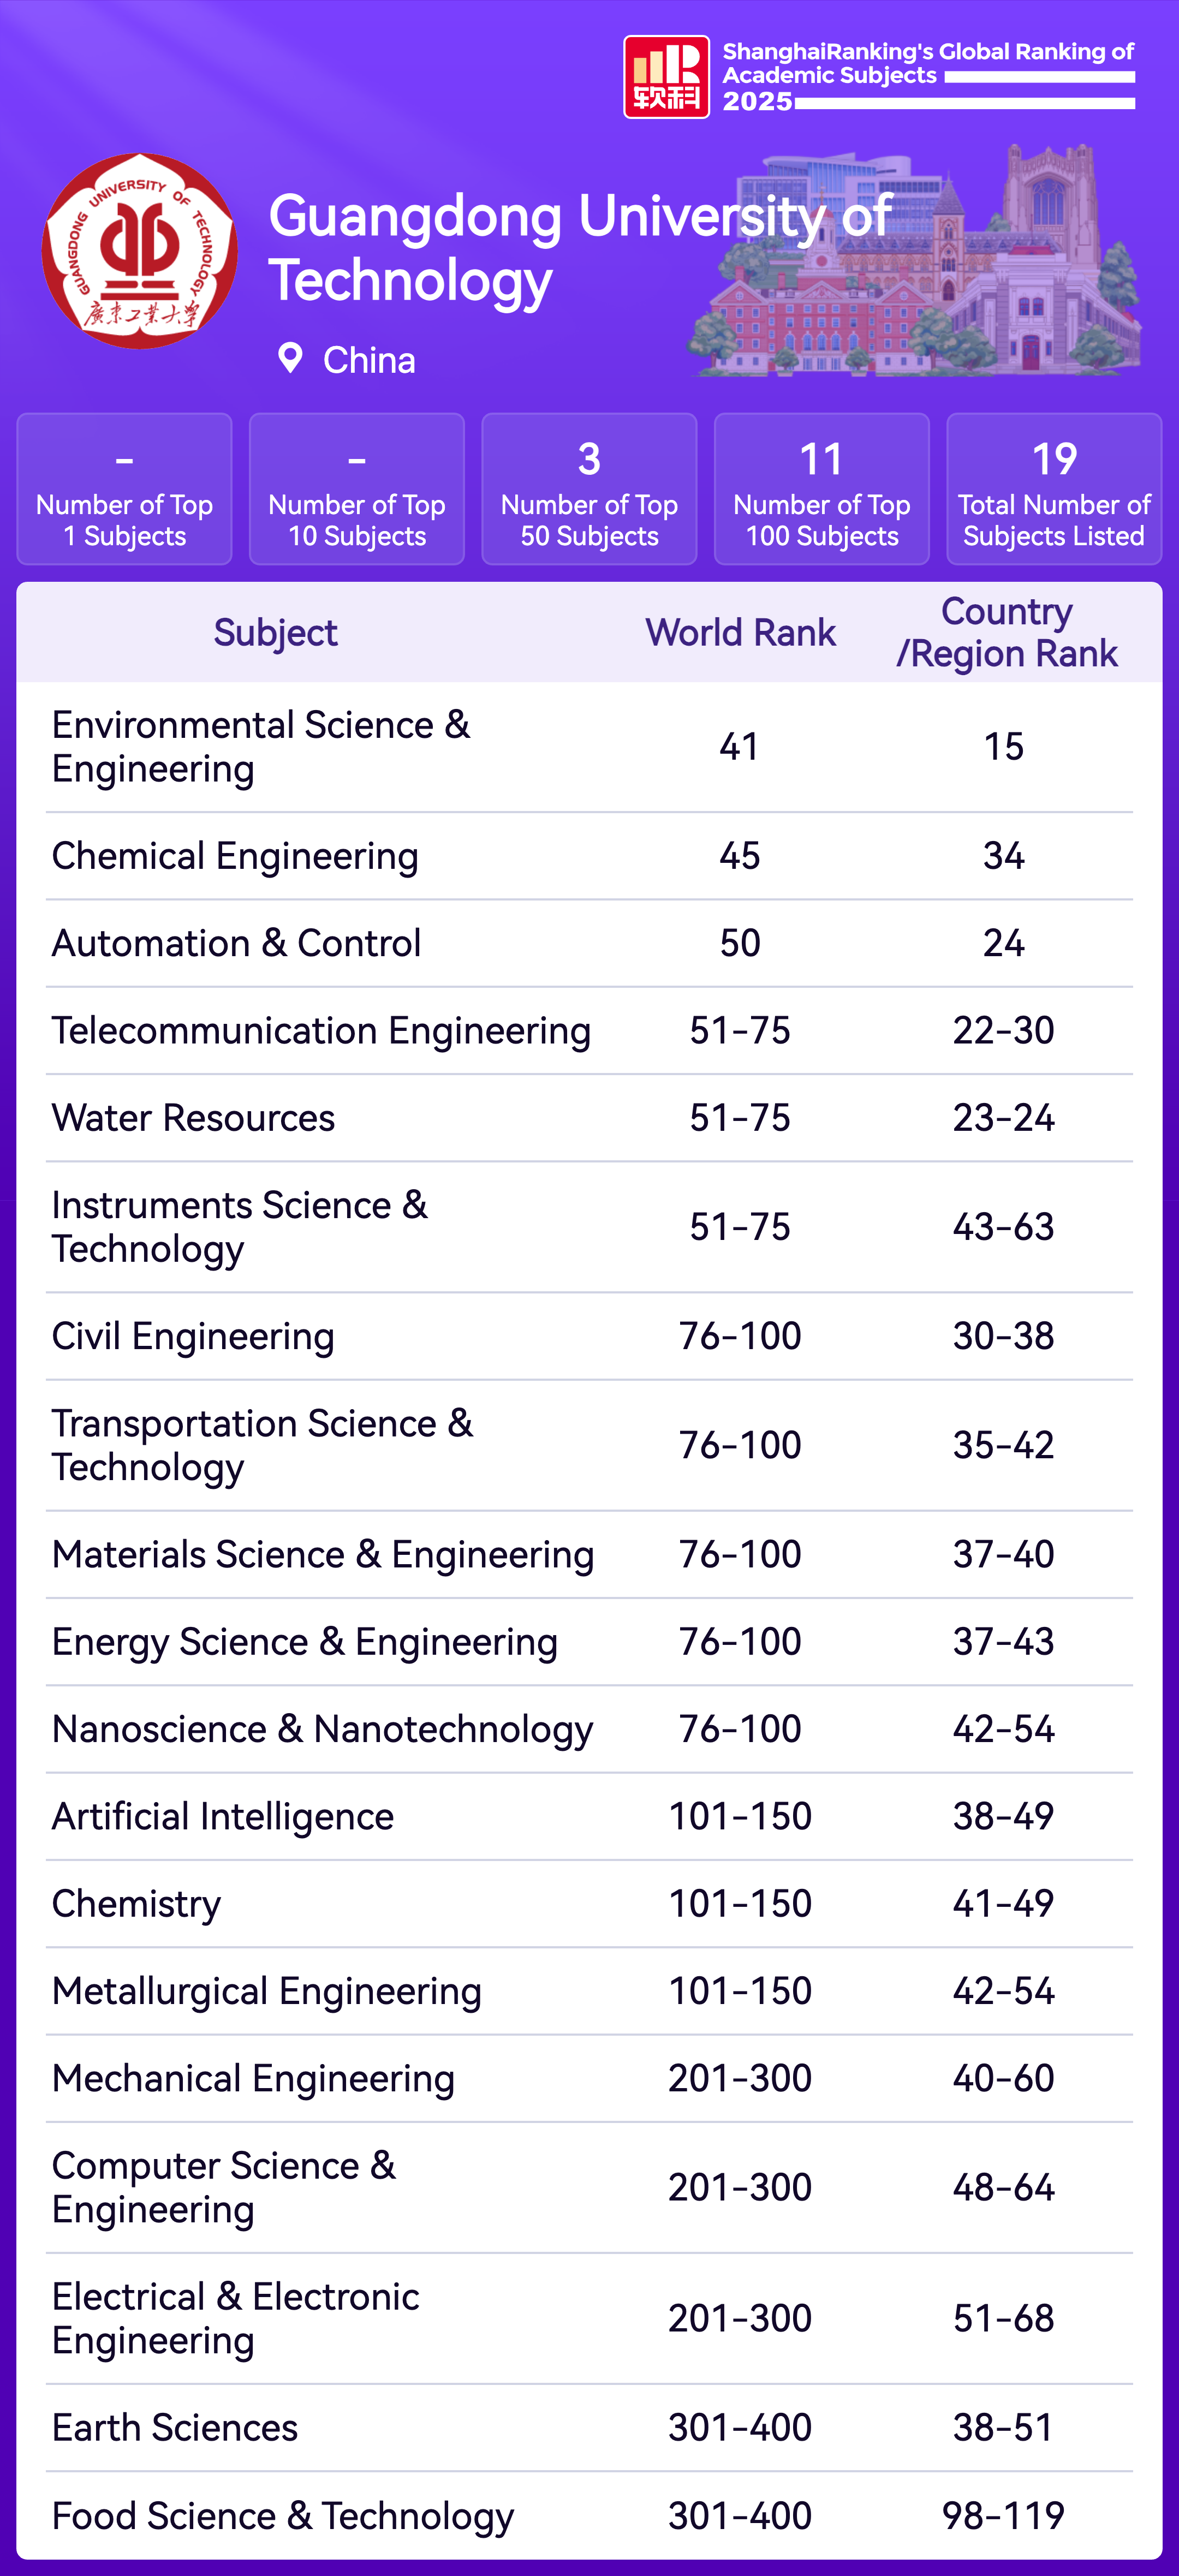Click the Country/Region Rank column header
The width and height of the screenshot is (1179, 2576).
pos(1006,633)
